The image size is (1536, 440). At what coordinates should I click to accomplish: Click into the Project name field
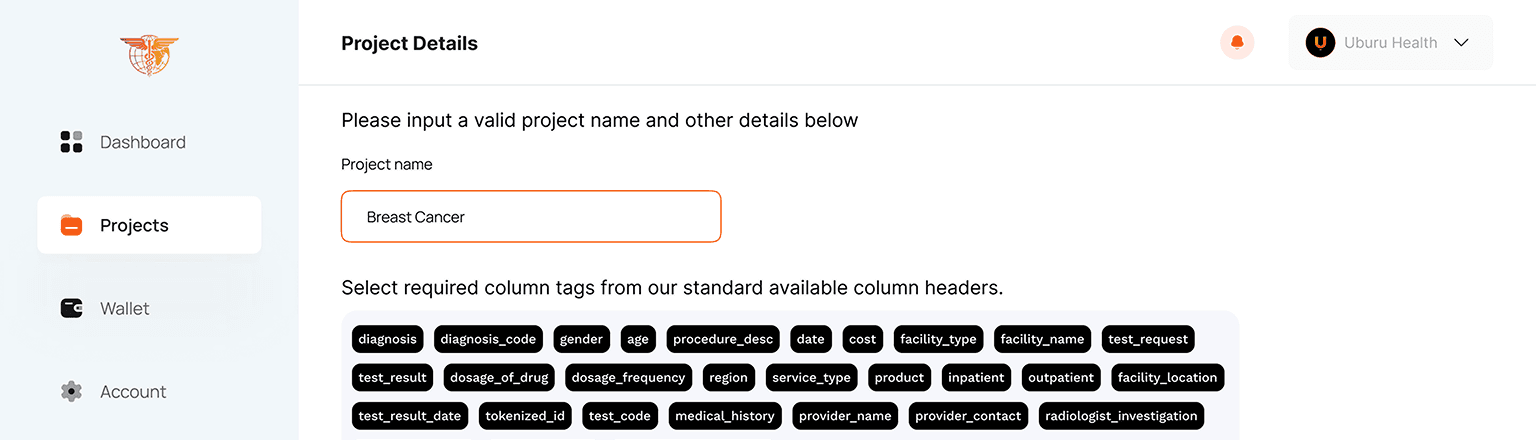point(531,216)
